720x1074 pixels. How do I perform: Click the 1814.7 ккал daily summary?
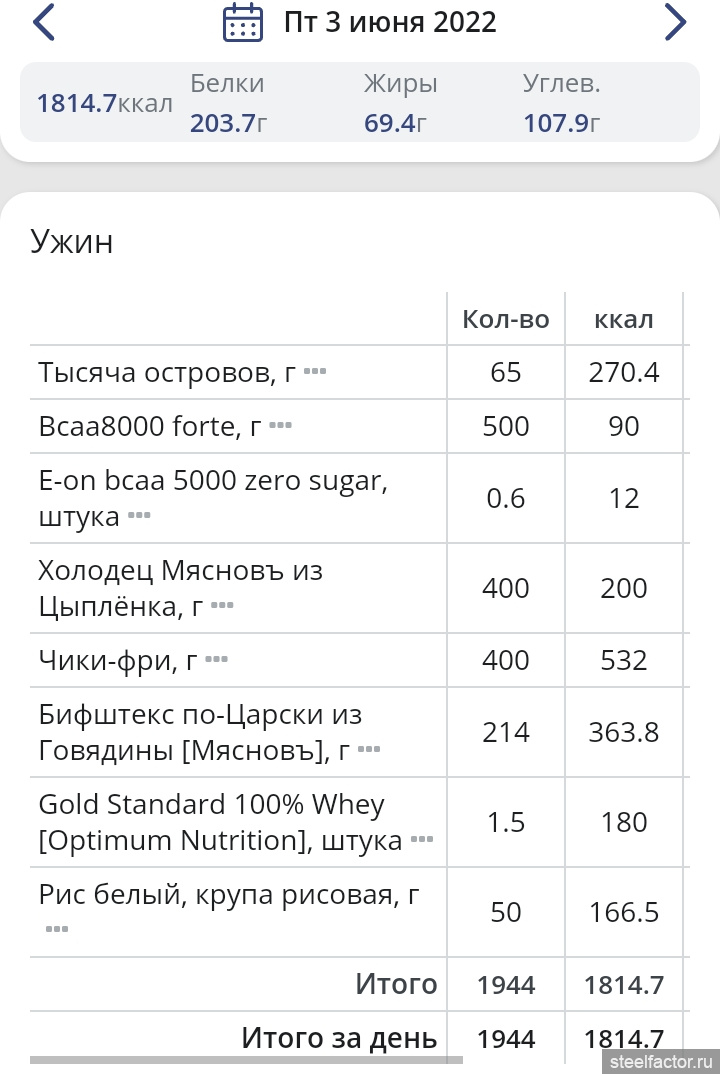[x=104, y=103]
